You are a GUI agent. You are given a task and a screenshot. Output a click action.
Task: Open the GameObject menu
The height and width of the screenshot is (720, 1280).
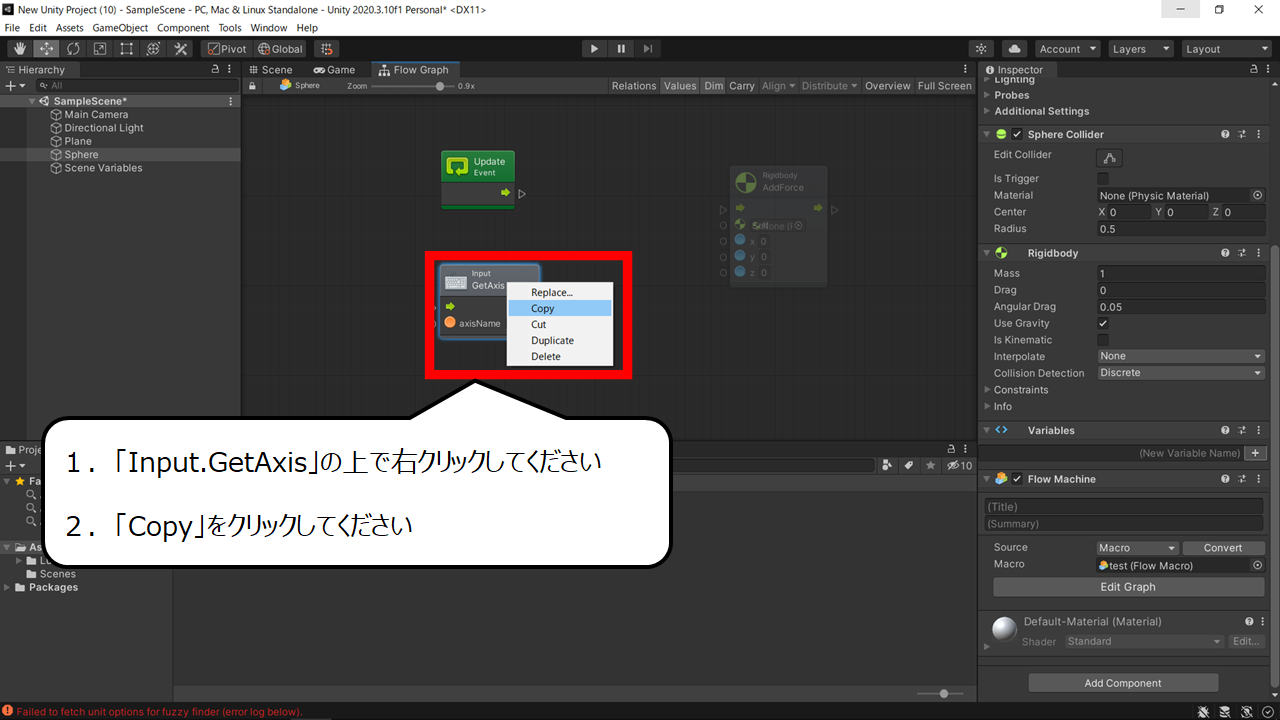120,28
